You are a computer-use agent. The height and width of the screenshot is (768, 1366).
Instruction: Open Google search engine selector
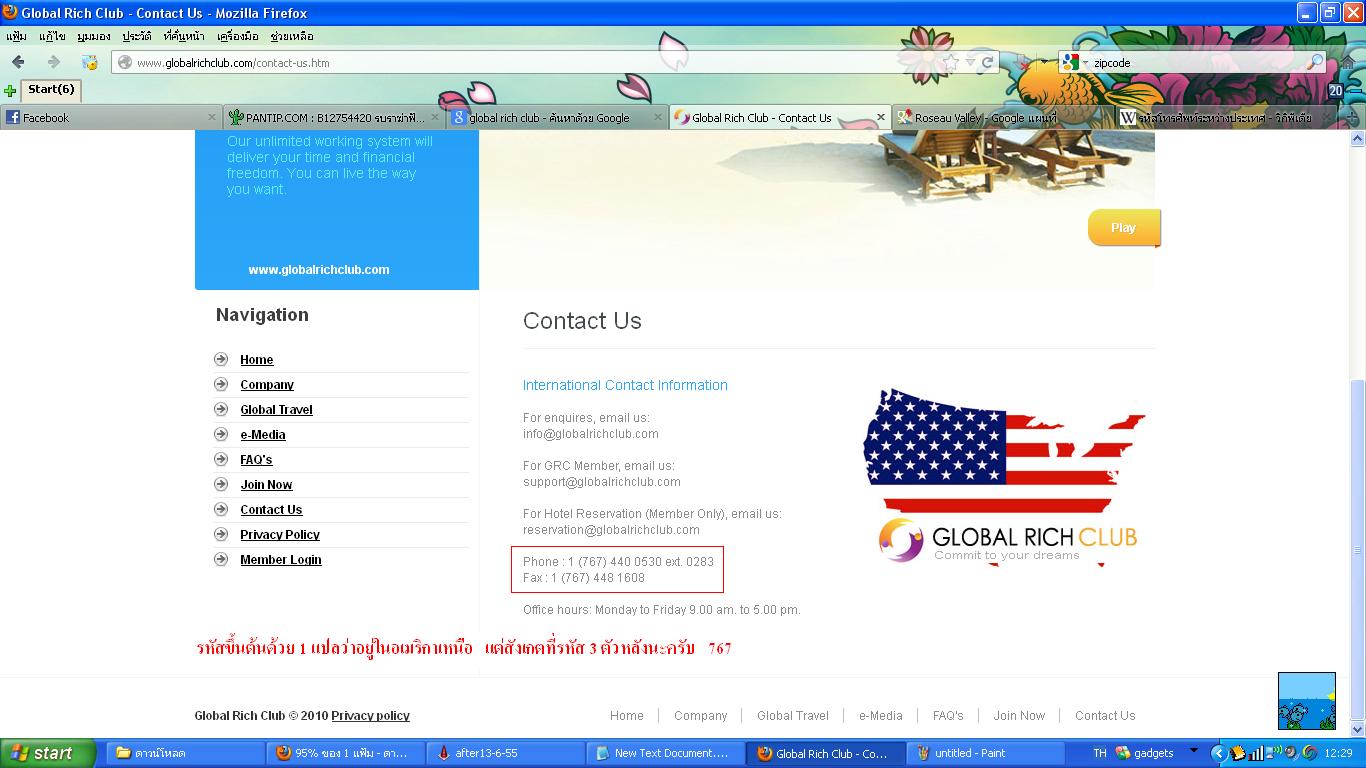point(1075,62)
